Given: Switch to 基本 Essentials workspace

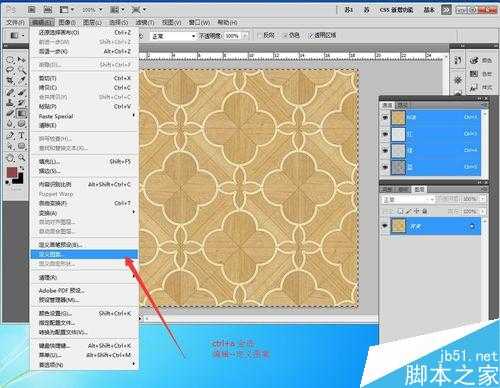Looking at the screenshot, I should 429,10.
